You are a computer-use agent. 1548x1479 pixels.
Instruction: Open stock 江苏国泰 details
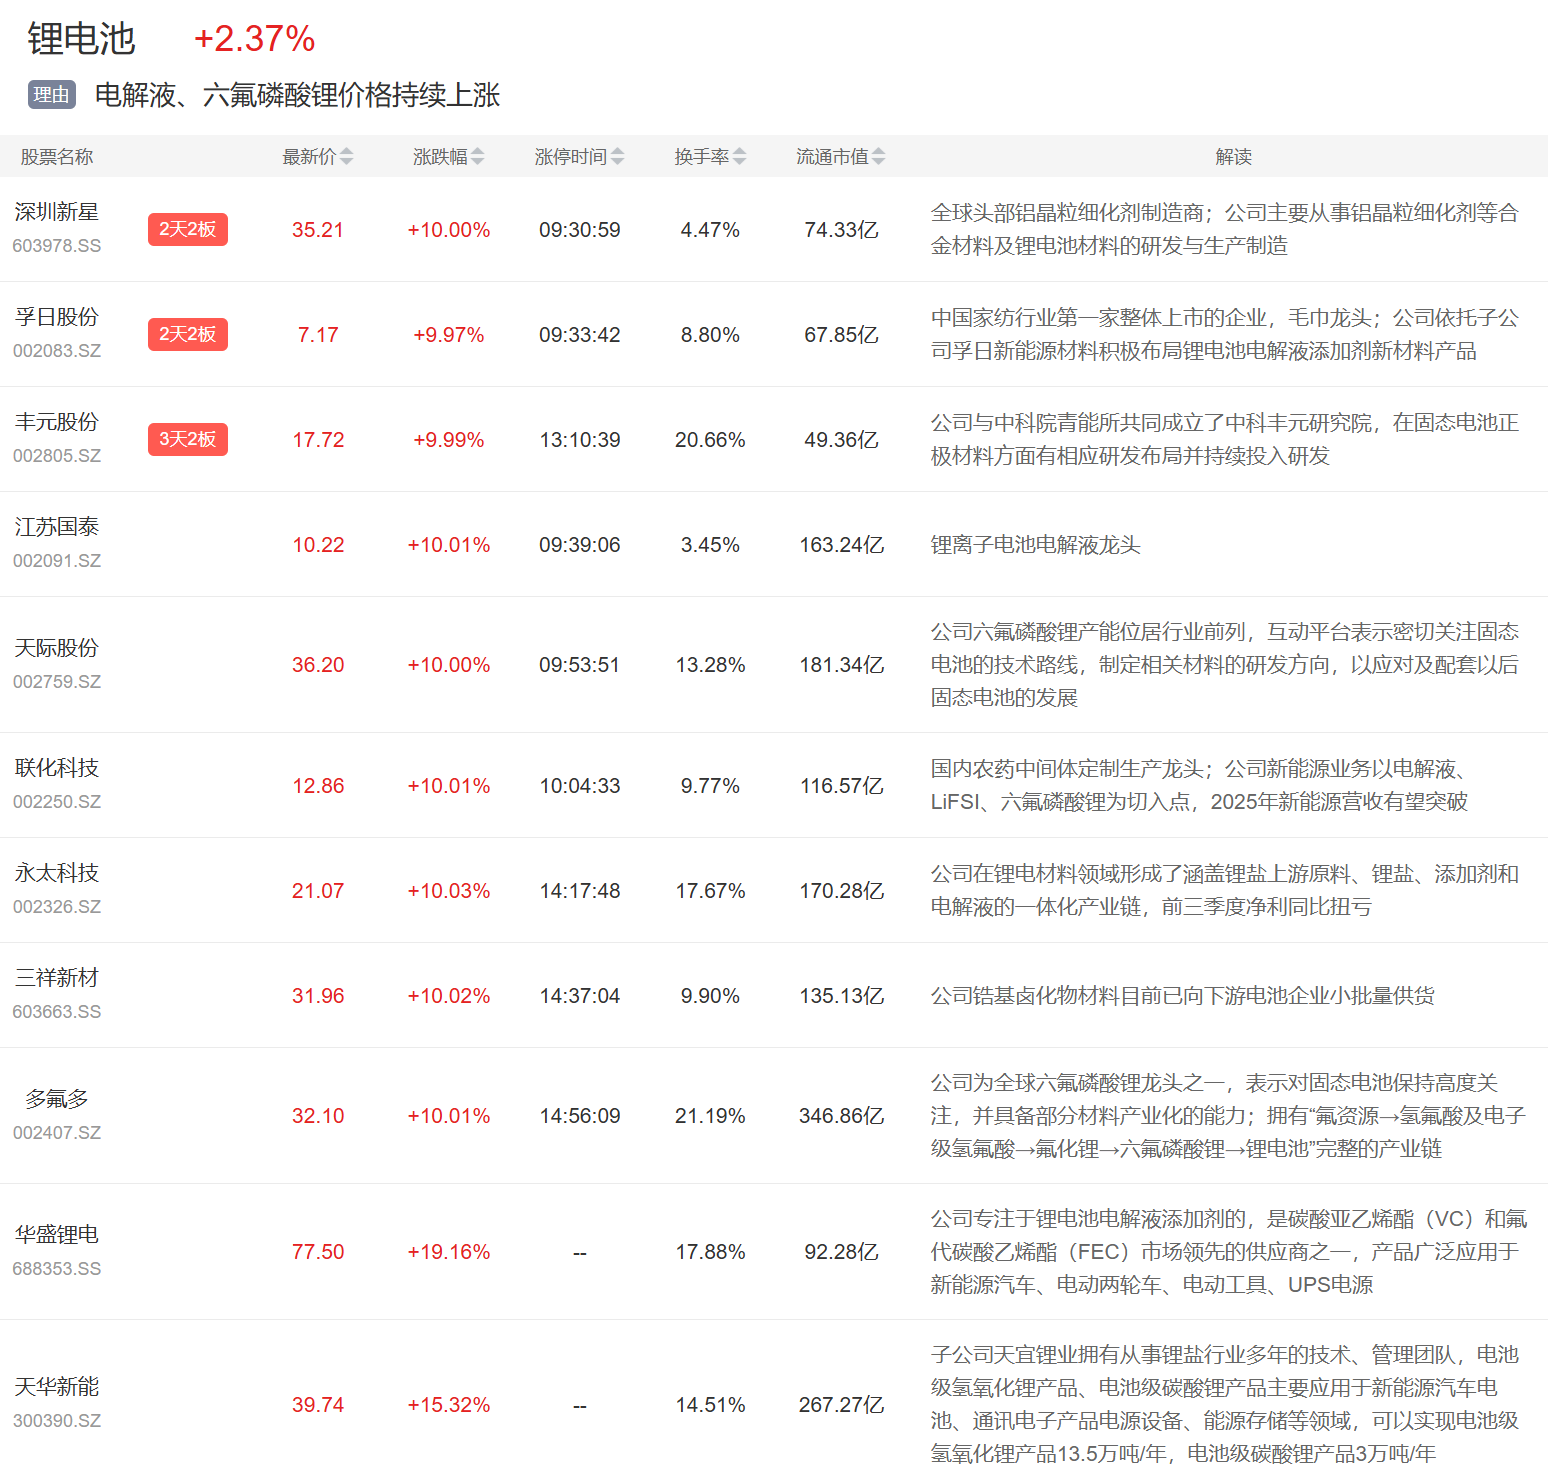point(57,527)
